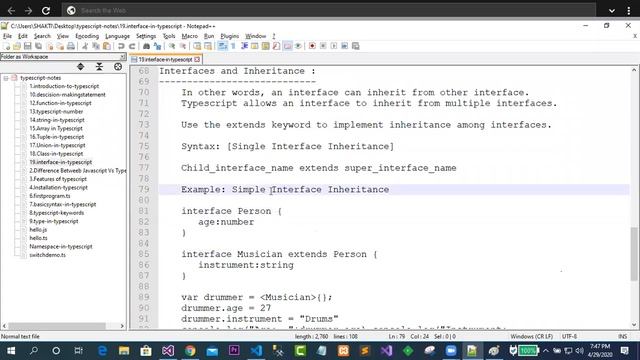
Task: Close the Folder as Workspace panel
Action: 123,56
